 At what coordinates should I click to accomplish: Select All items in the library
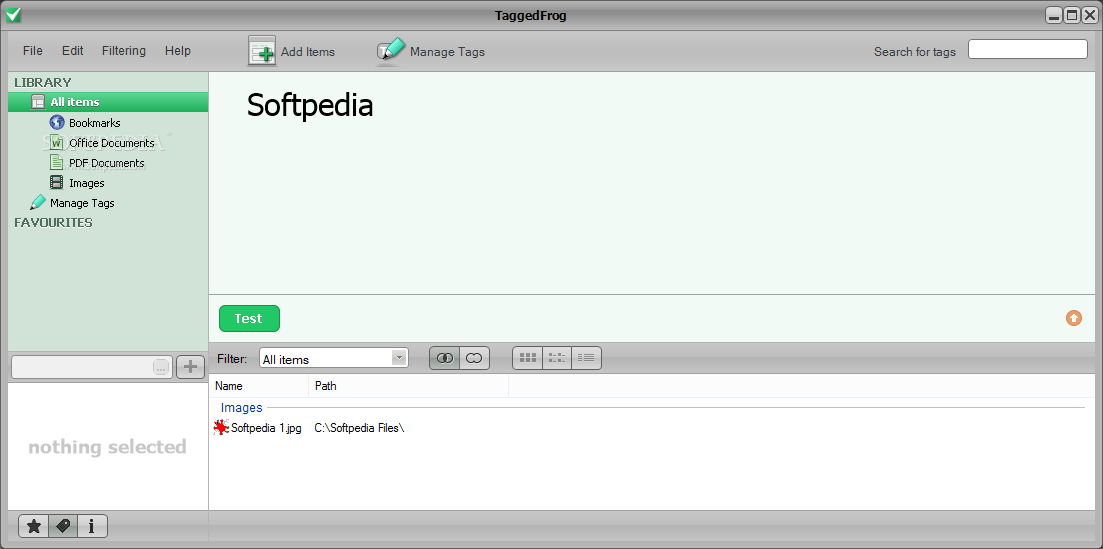(x=108, y=102)
